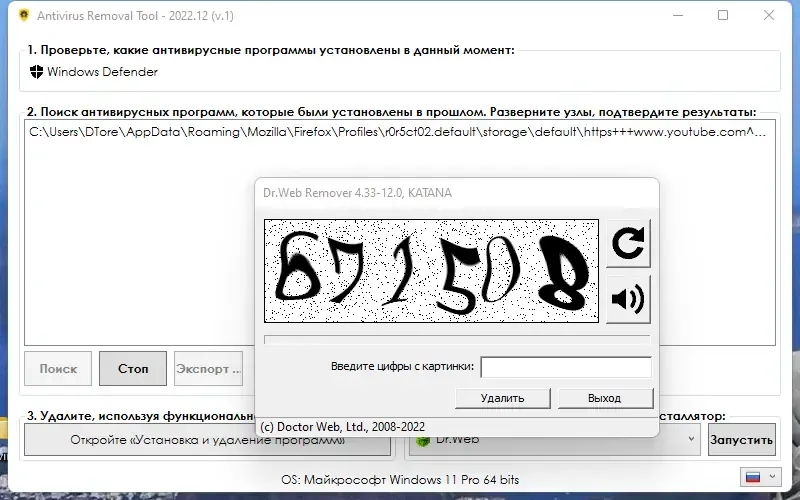Click the Стоп button
The height and width of the screenshot is (500, 800).
133,368
